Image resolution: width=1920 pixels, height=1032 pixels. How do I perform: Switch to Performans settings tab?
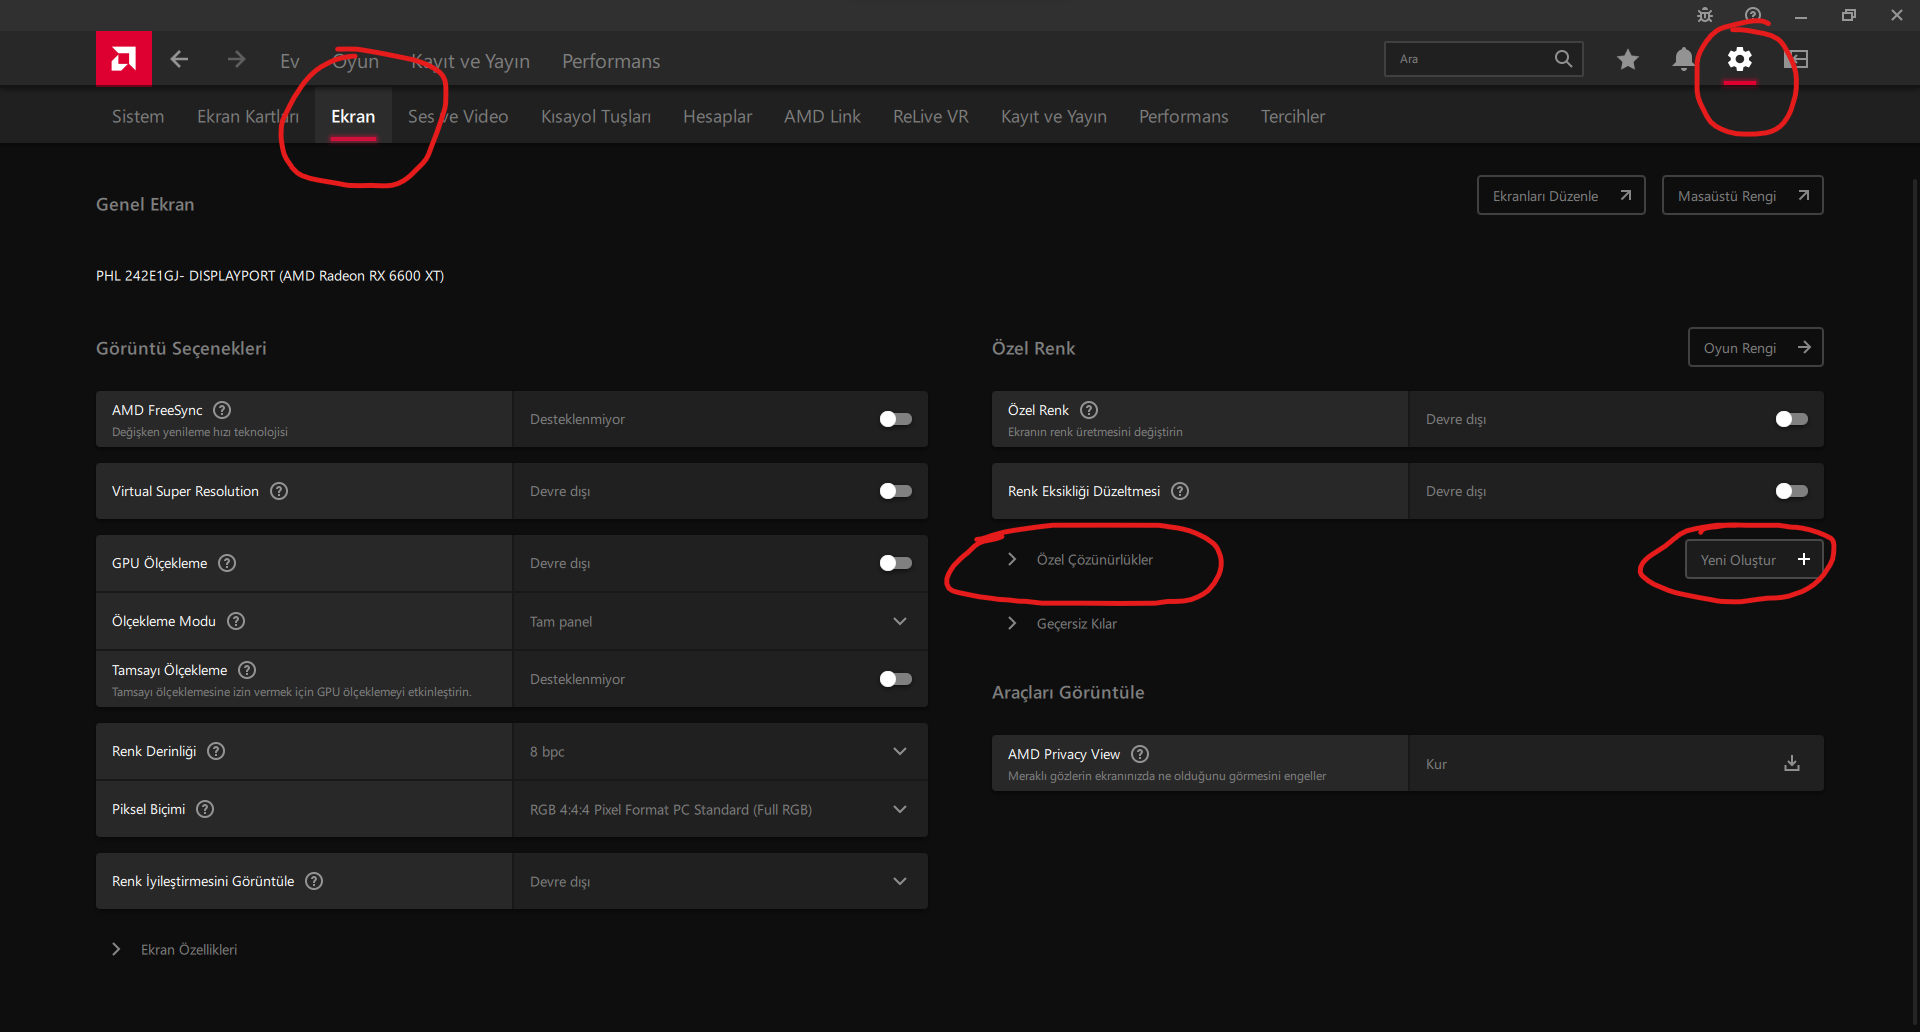tap(1184, 116)
